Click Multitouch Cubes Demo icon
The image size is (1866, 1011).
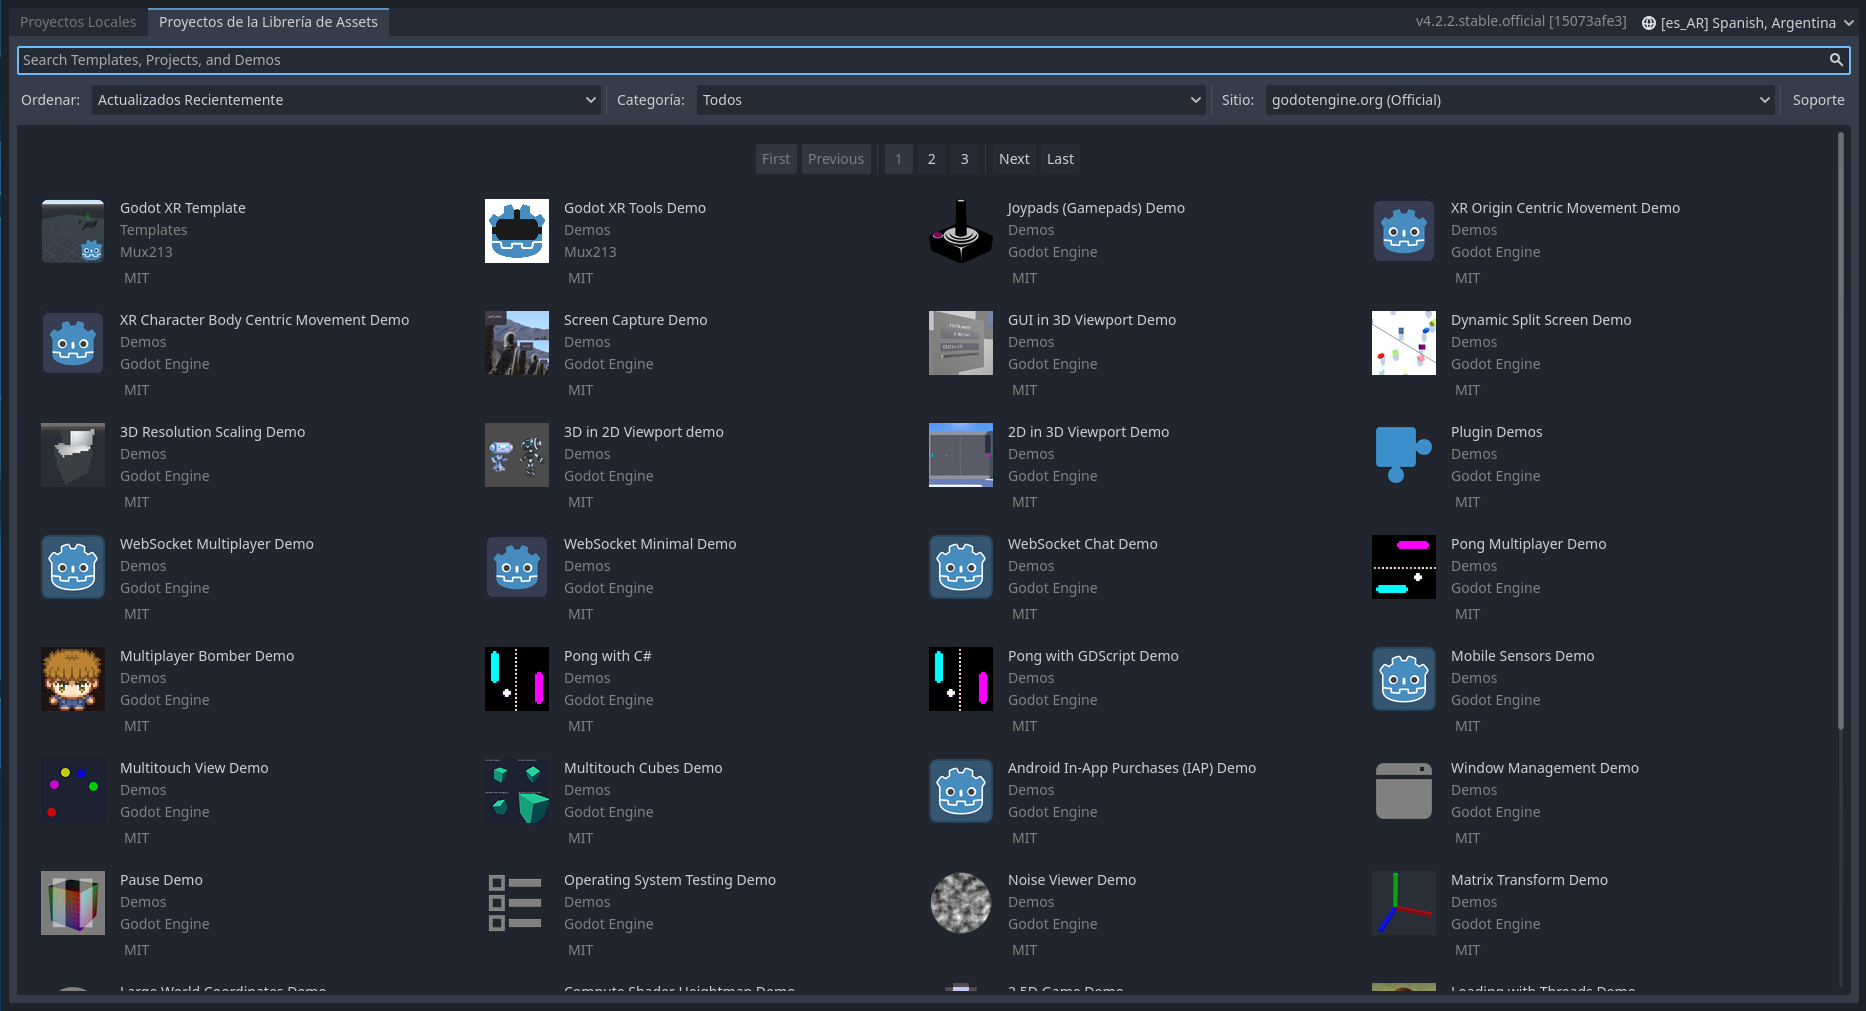(517, 791)
